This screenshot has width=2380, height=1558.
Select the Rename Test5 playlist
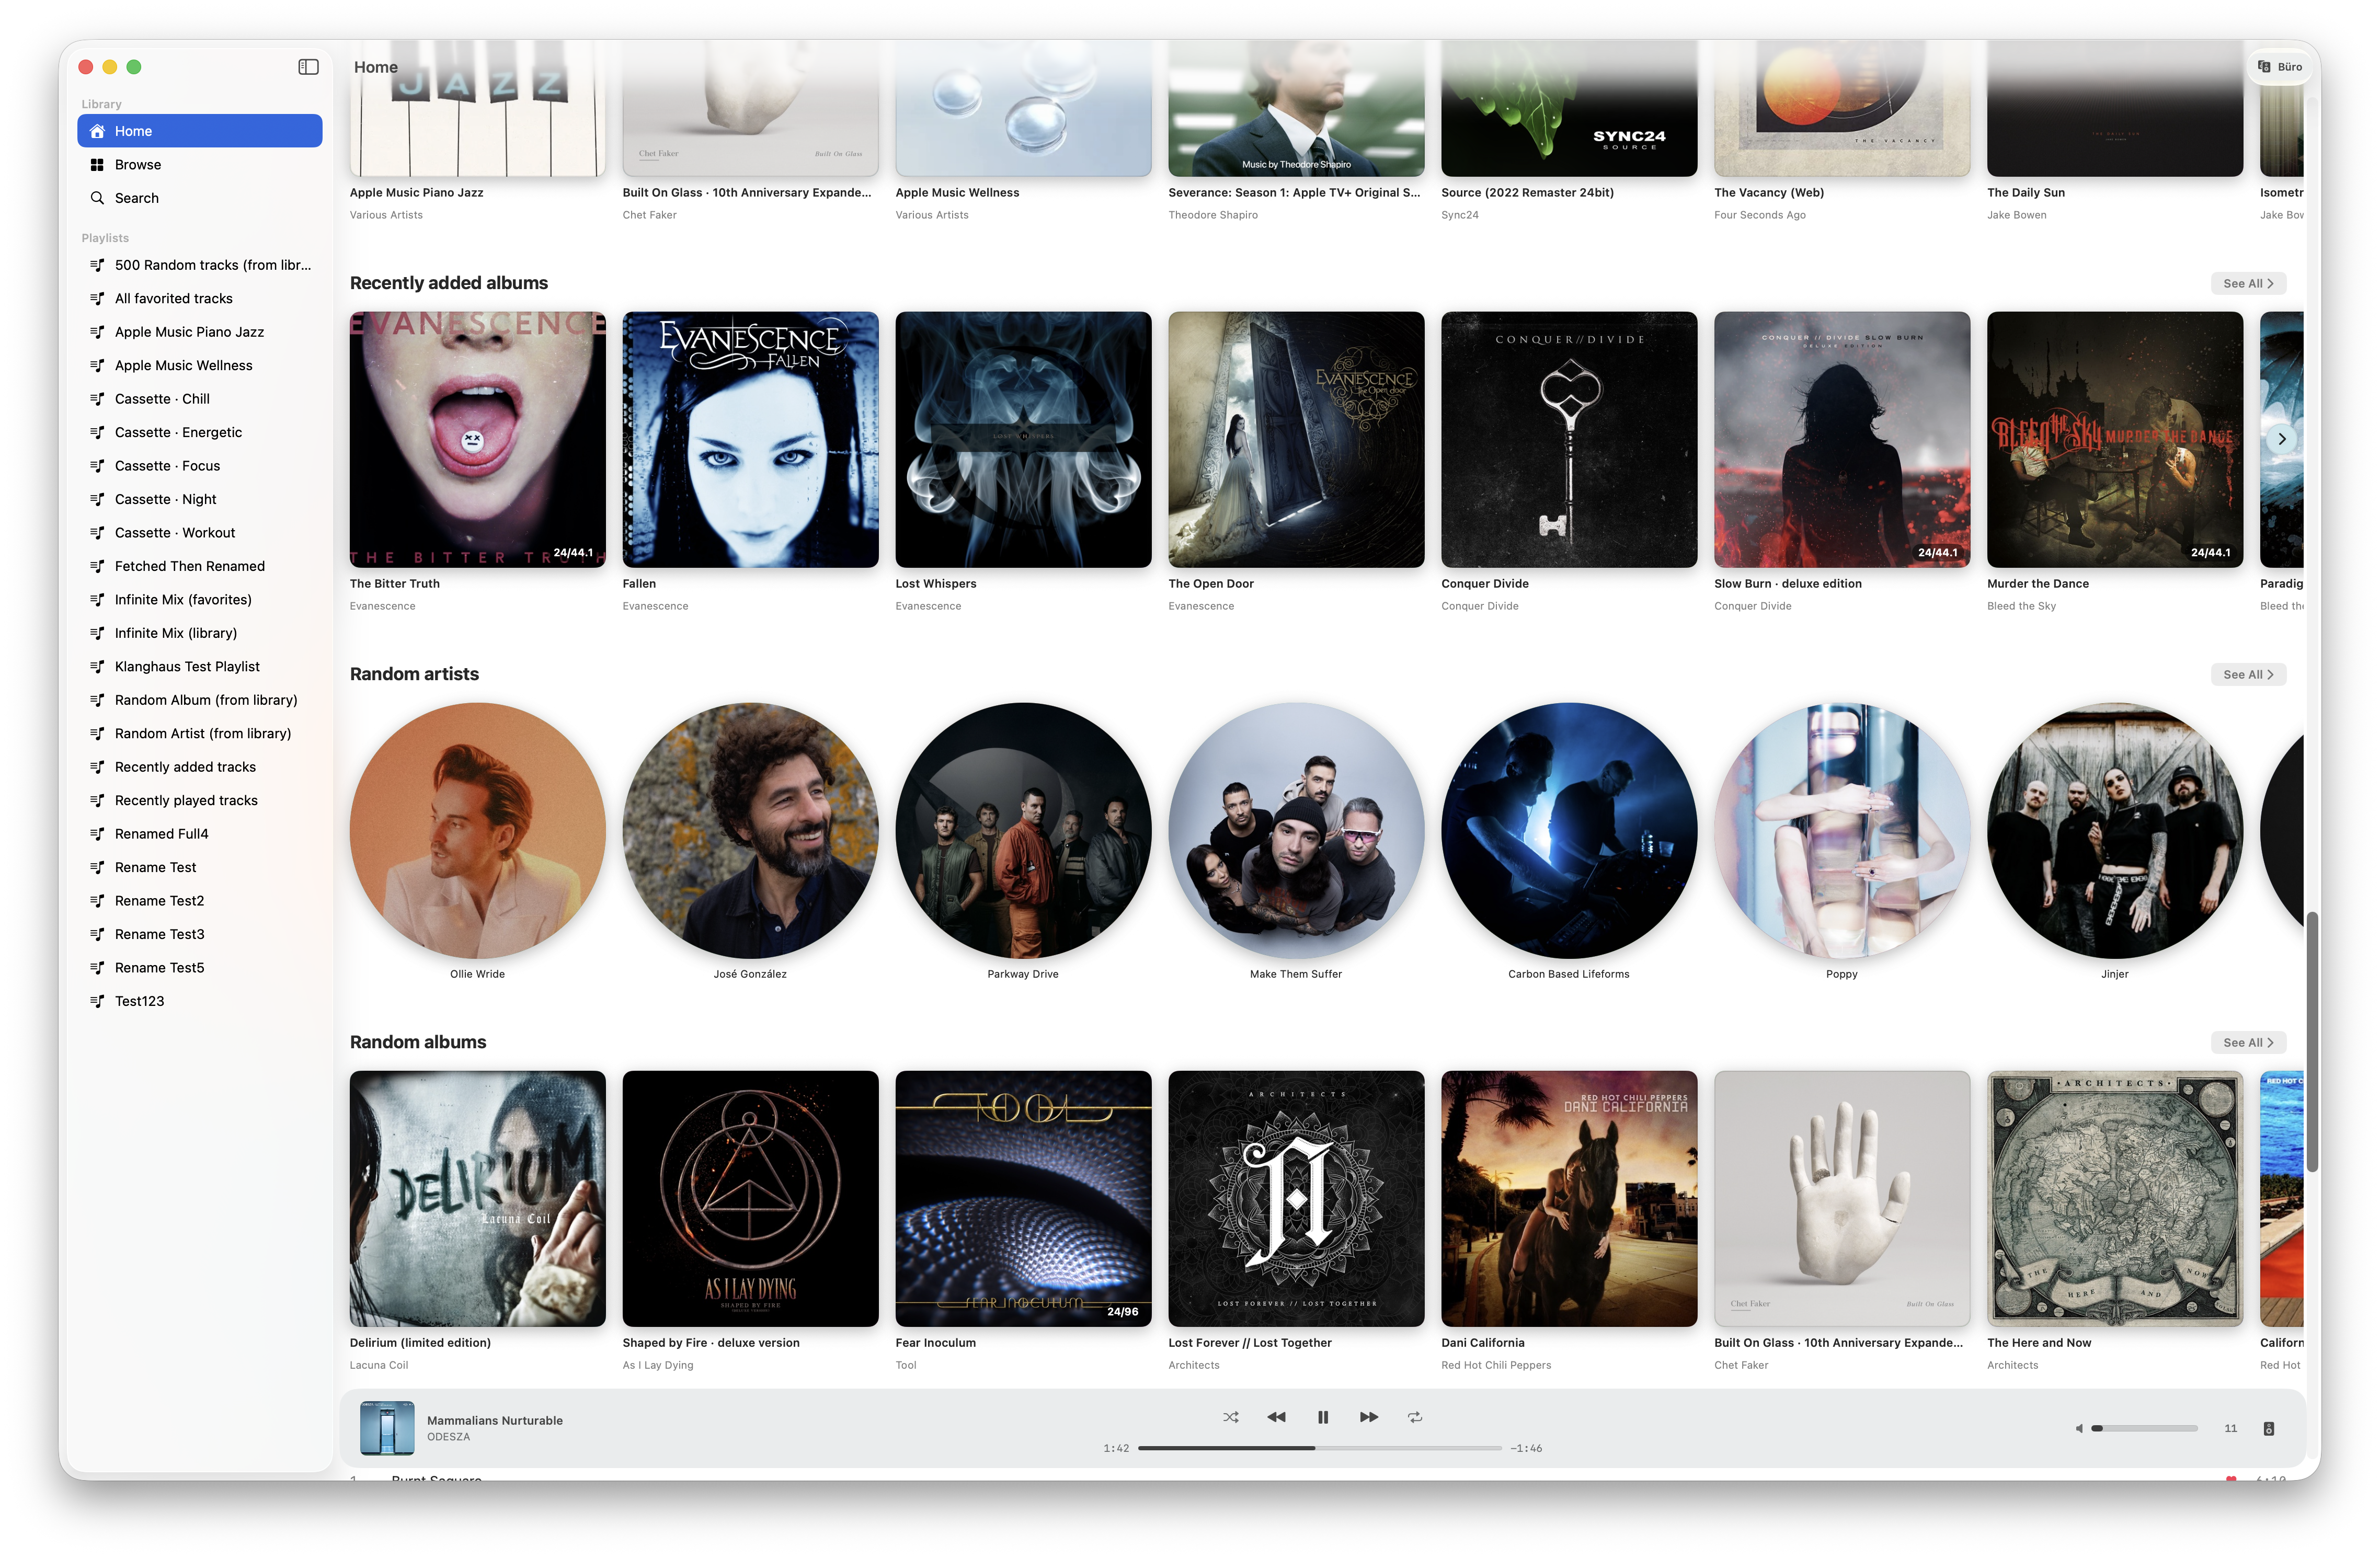(200, 968)
